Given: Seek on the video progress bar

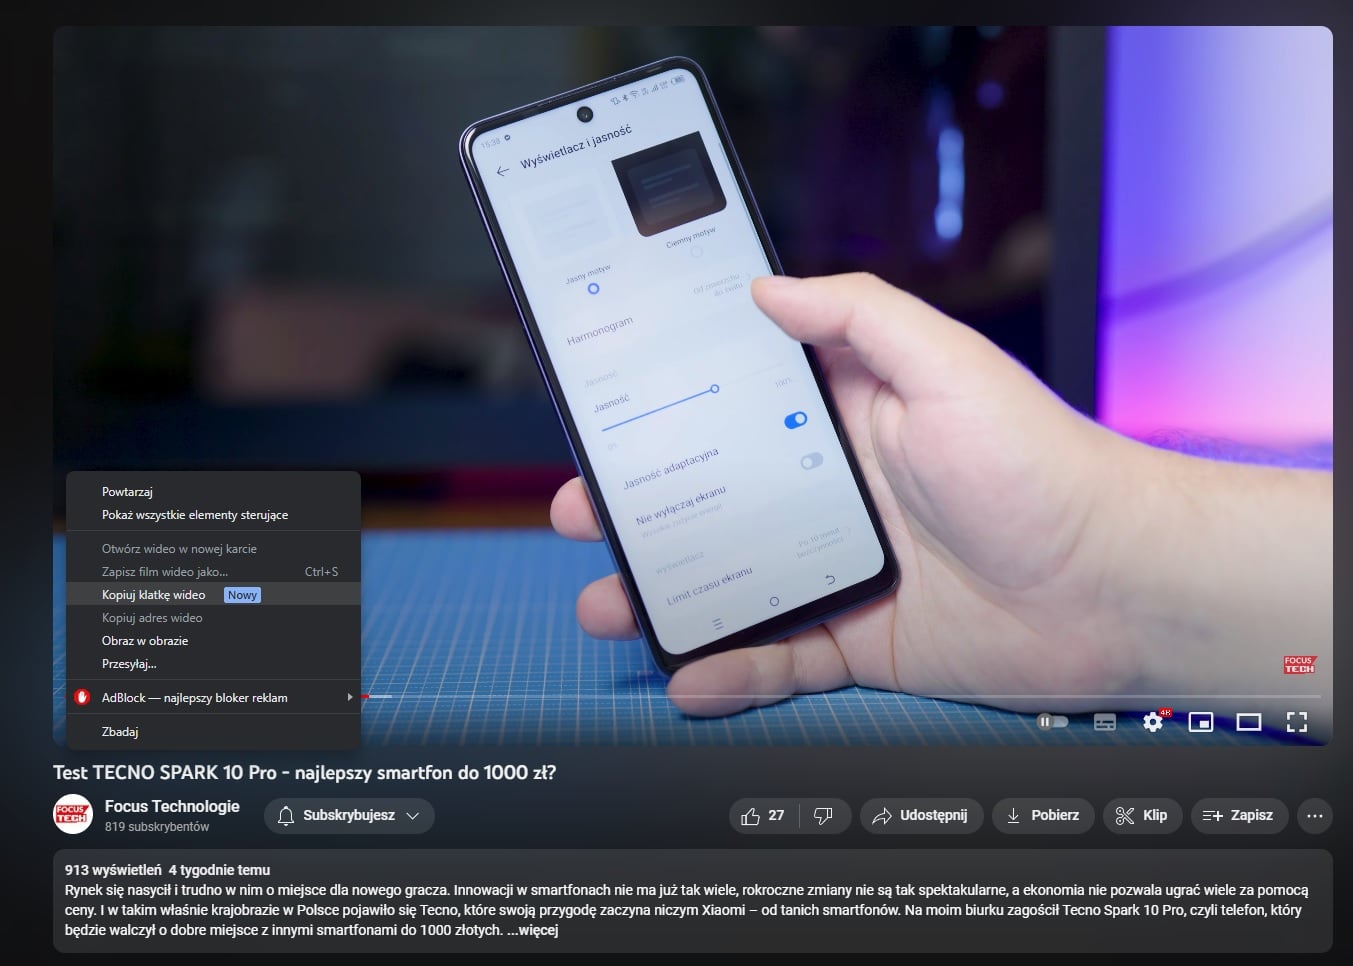Looking at the screenshot, I should click(x=800, y=696).
